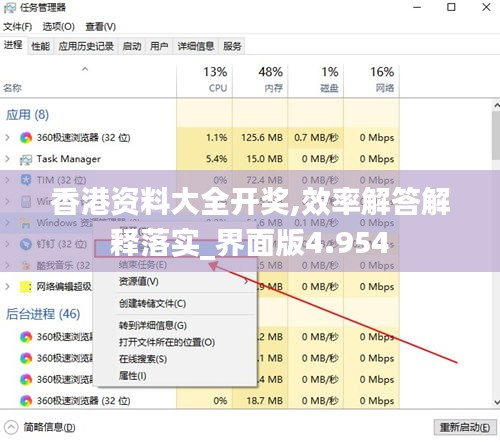The image size is (500, 442).
Task: Sort processes by CPU column header
Action: (205, 80)
